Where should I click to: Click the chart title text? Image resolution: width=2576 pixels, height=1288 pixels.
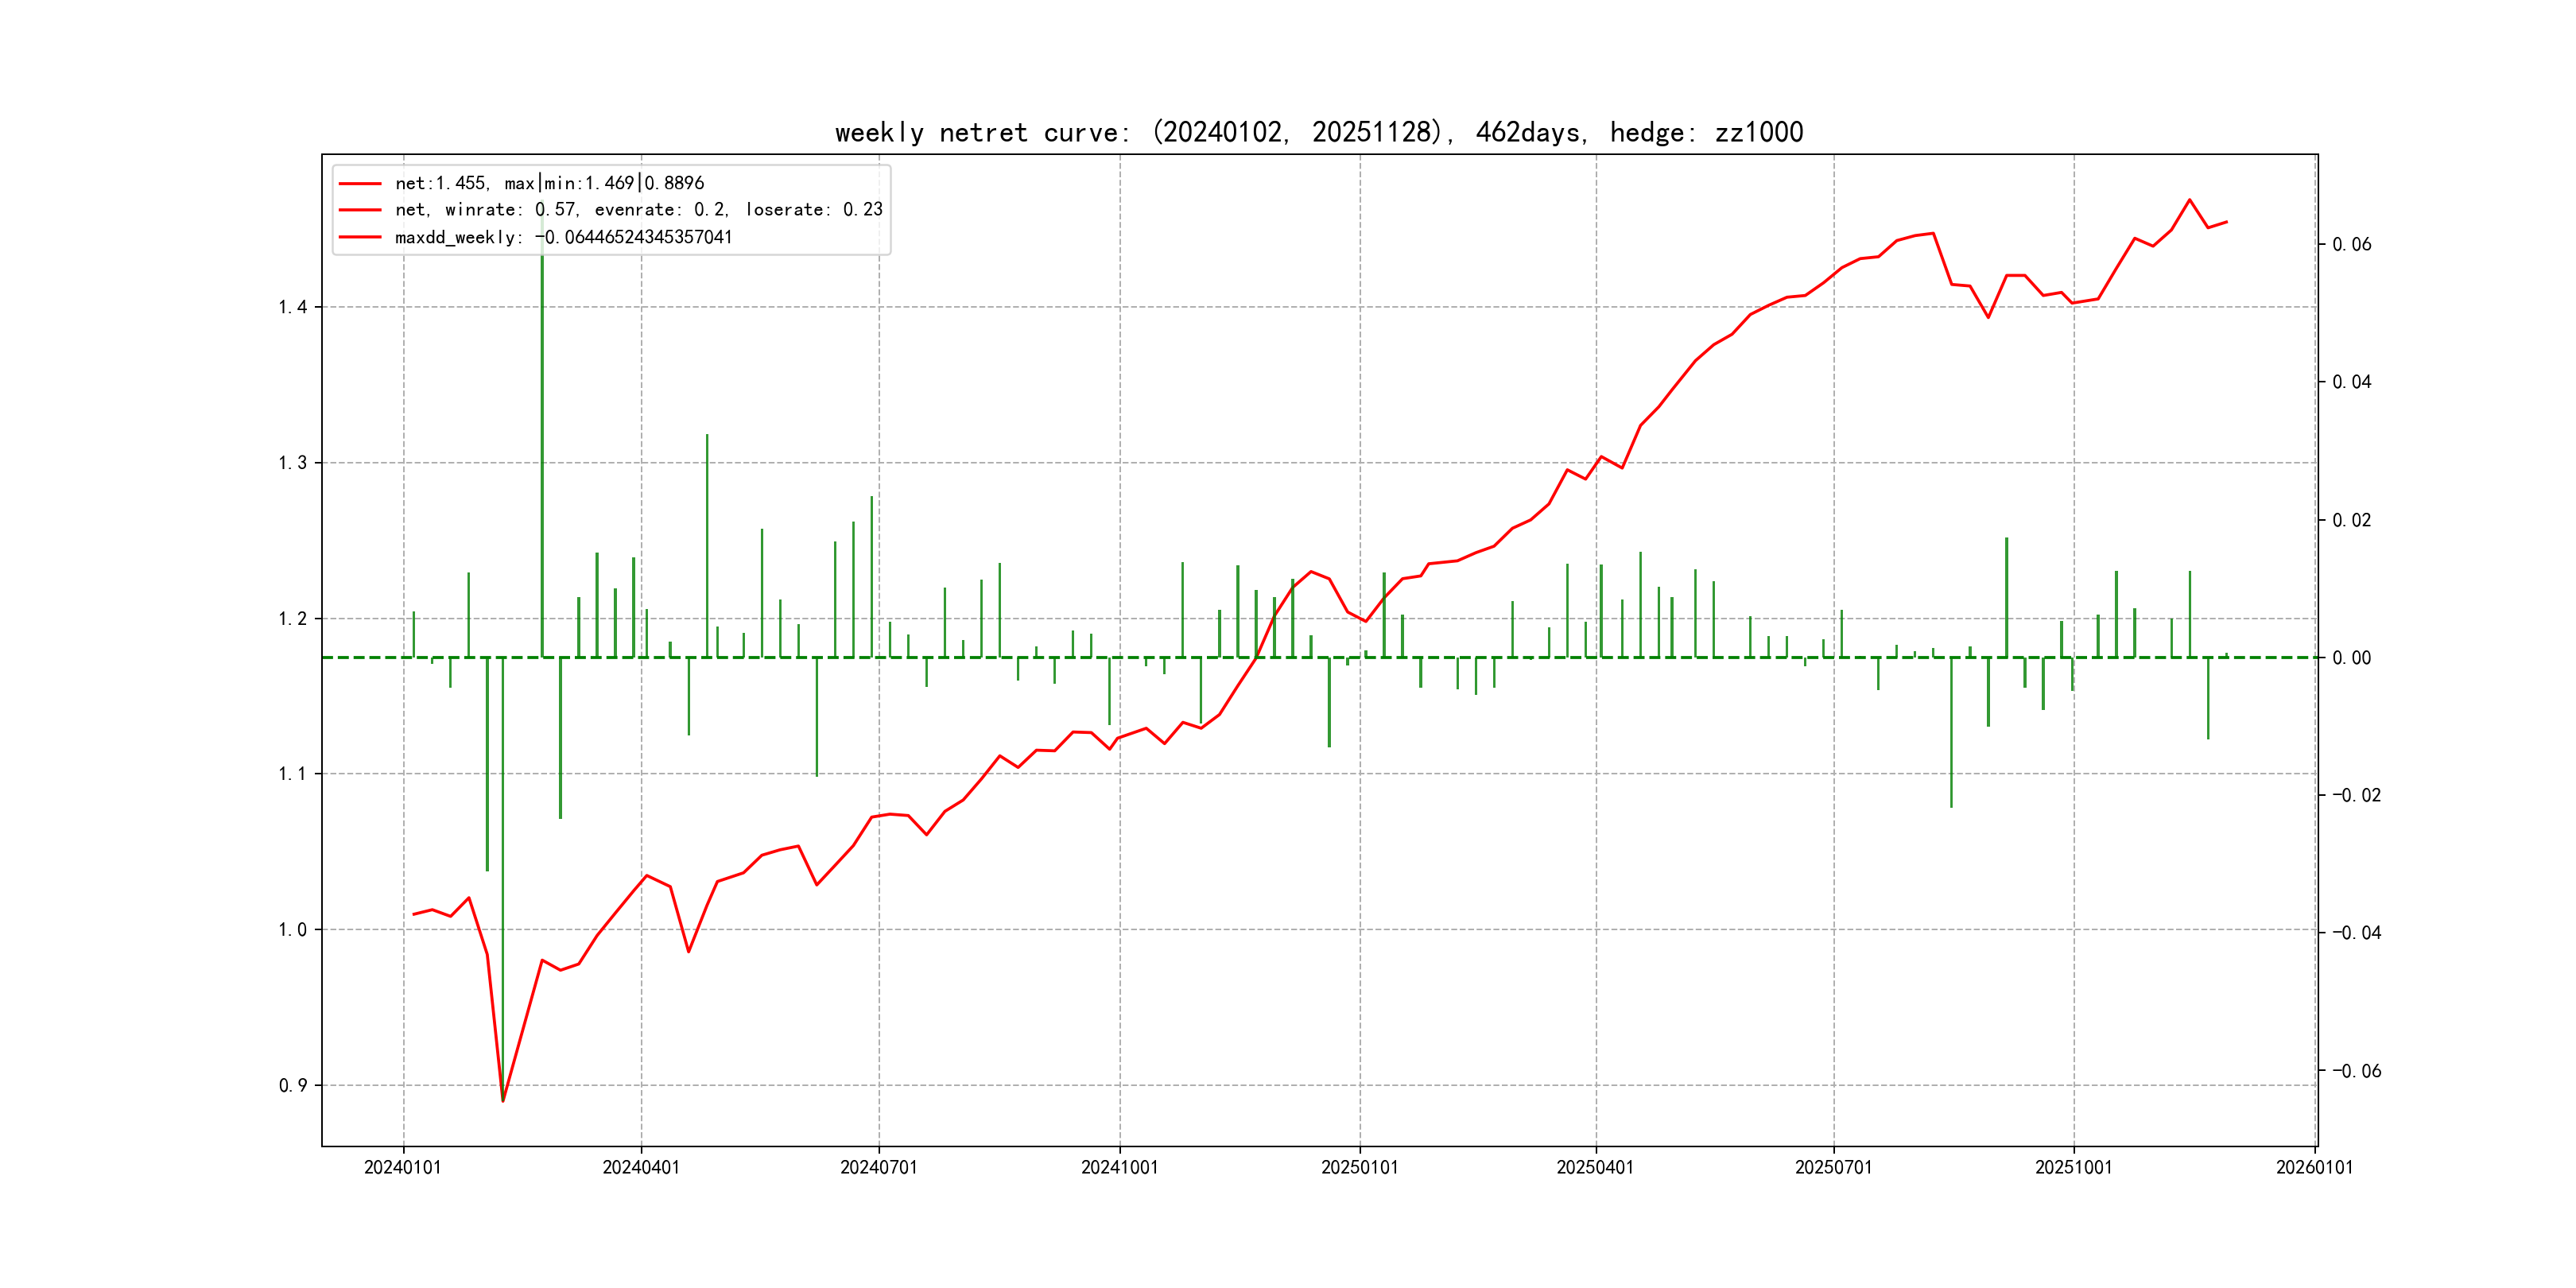point(1318,132)
